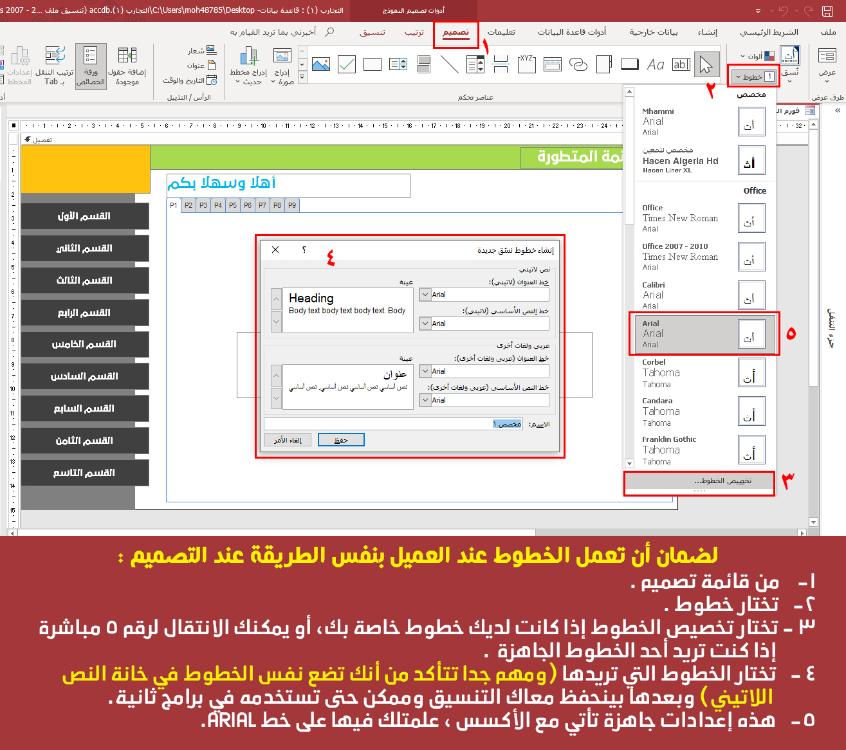The width and height of the screenshot is (846, 750).
Task: Open the View (عرض) dropdown
Action: pyautogui.click(x=827, y=64)
